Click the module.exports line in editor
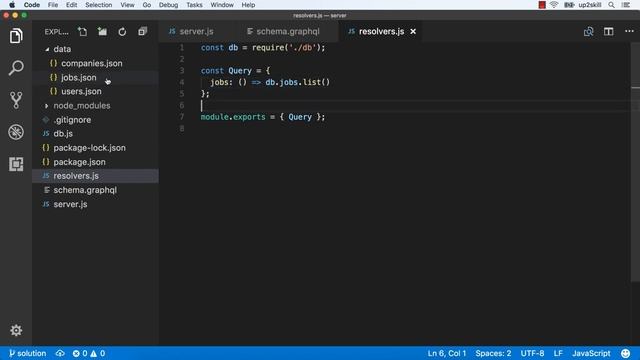Viewport: 640px width, 360px height. tap(263, 117)
